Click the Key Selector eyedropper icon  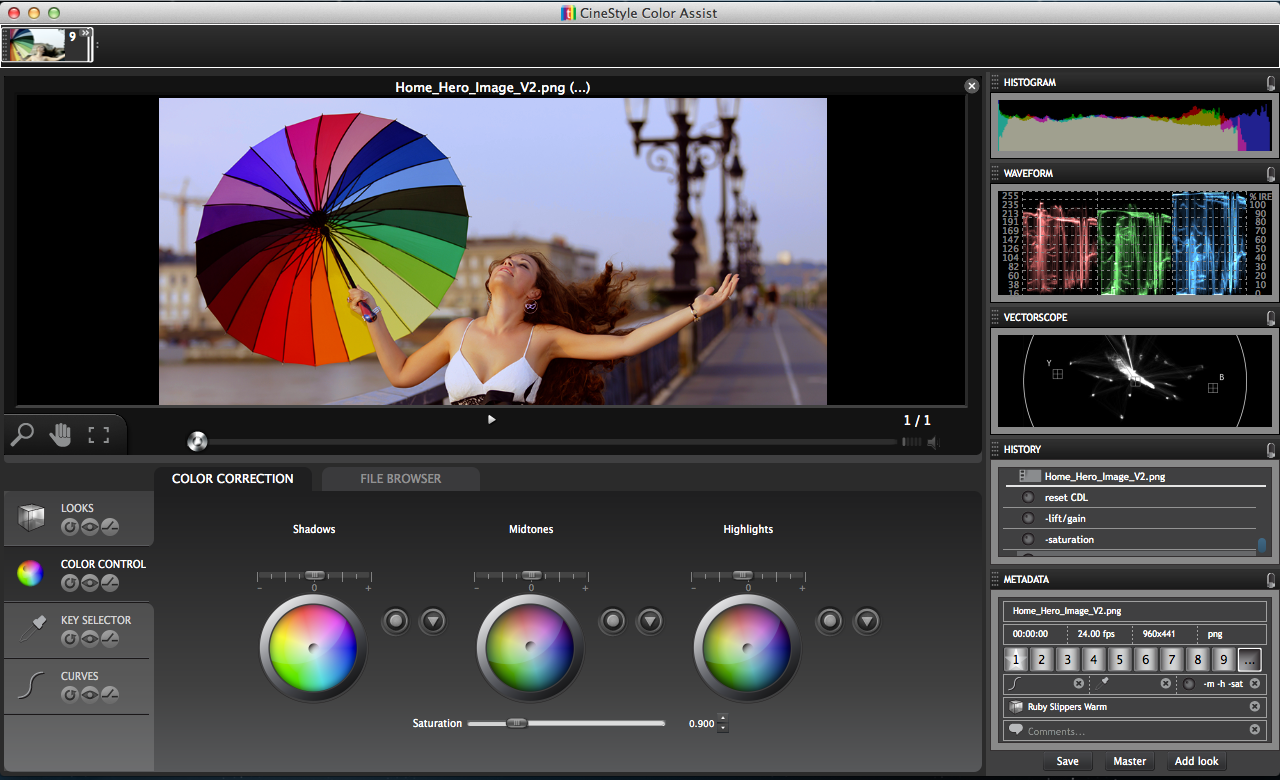pyautogui.click(x=32, y=629)
